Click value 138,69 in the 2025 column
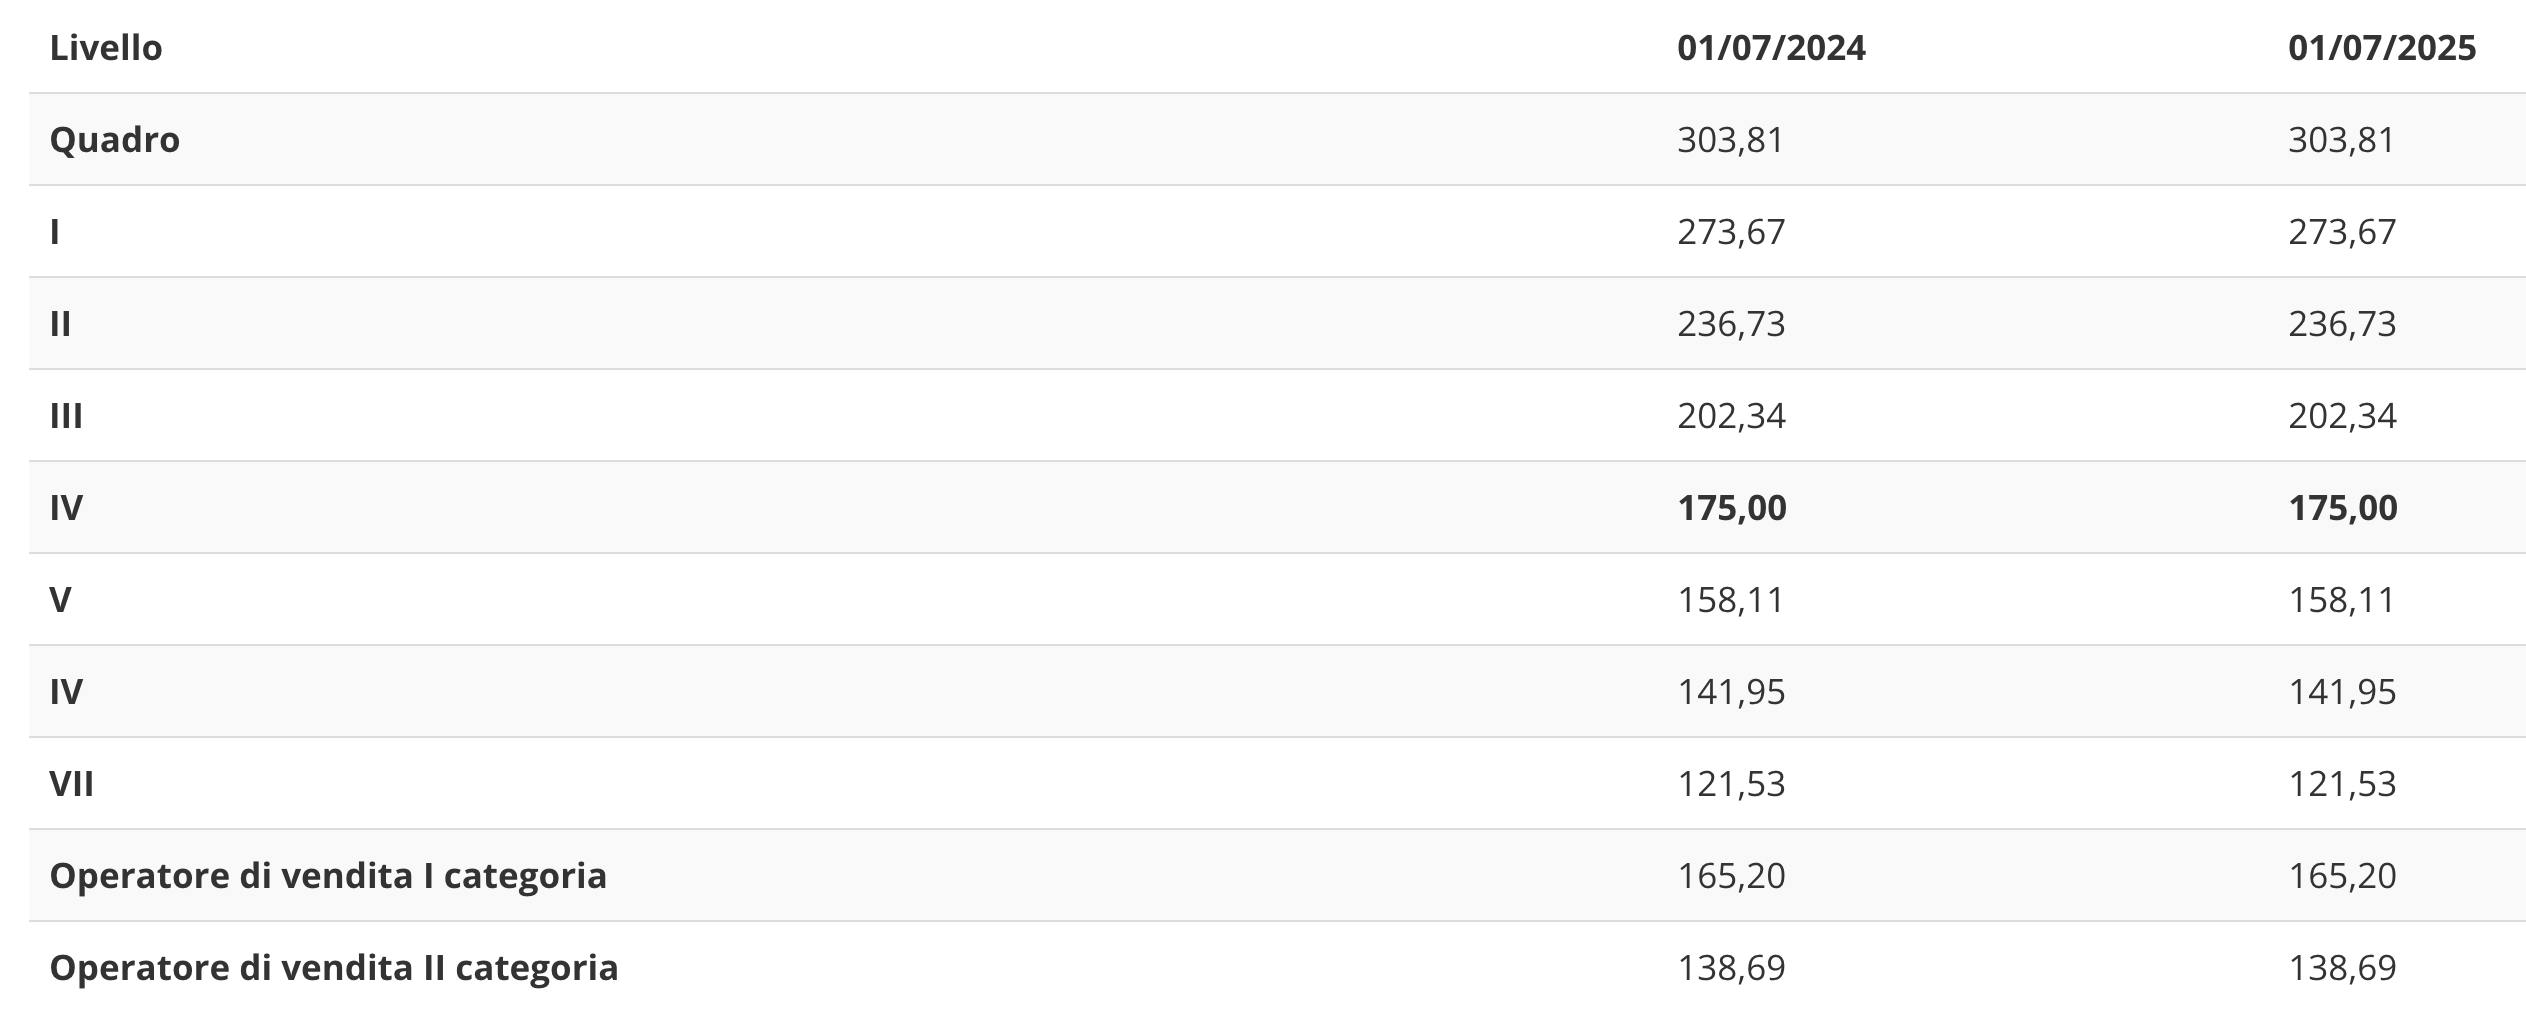 (2341, 968)
